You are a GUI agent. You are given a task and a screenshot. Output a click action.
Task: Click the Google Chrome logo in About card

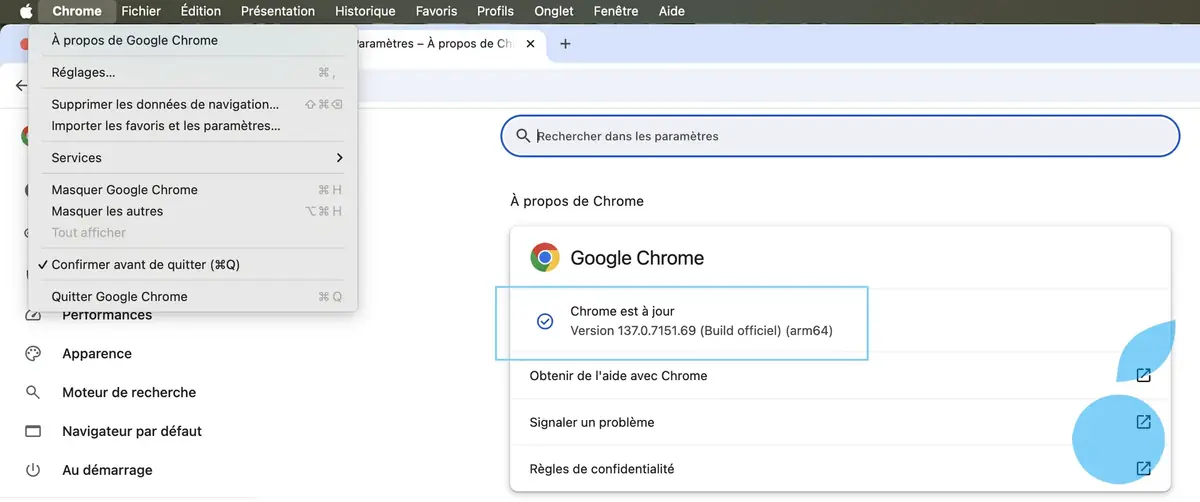click(545, 258)
